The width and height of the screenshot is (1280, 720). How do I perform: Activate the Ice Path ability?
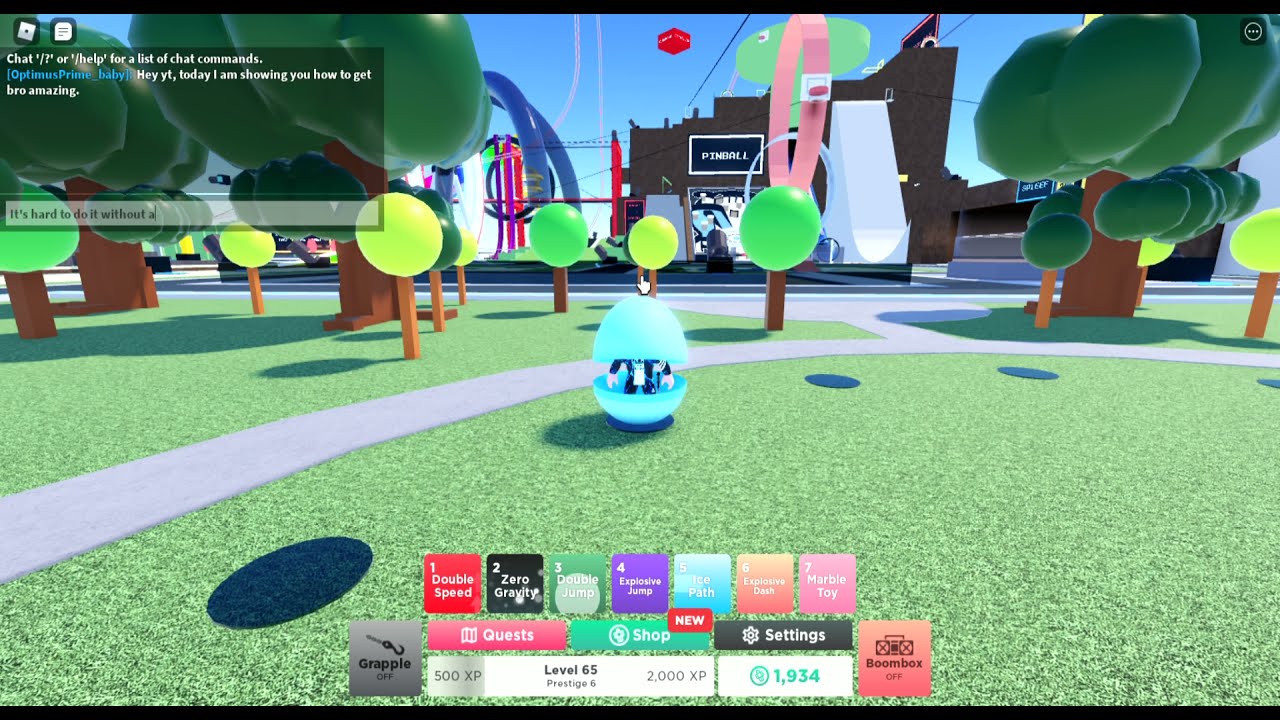pyautogui.click(x=702, y=584)
